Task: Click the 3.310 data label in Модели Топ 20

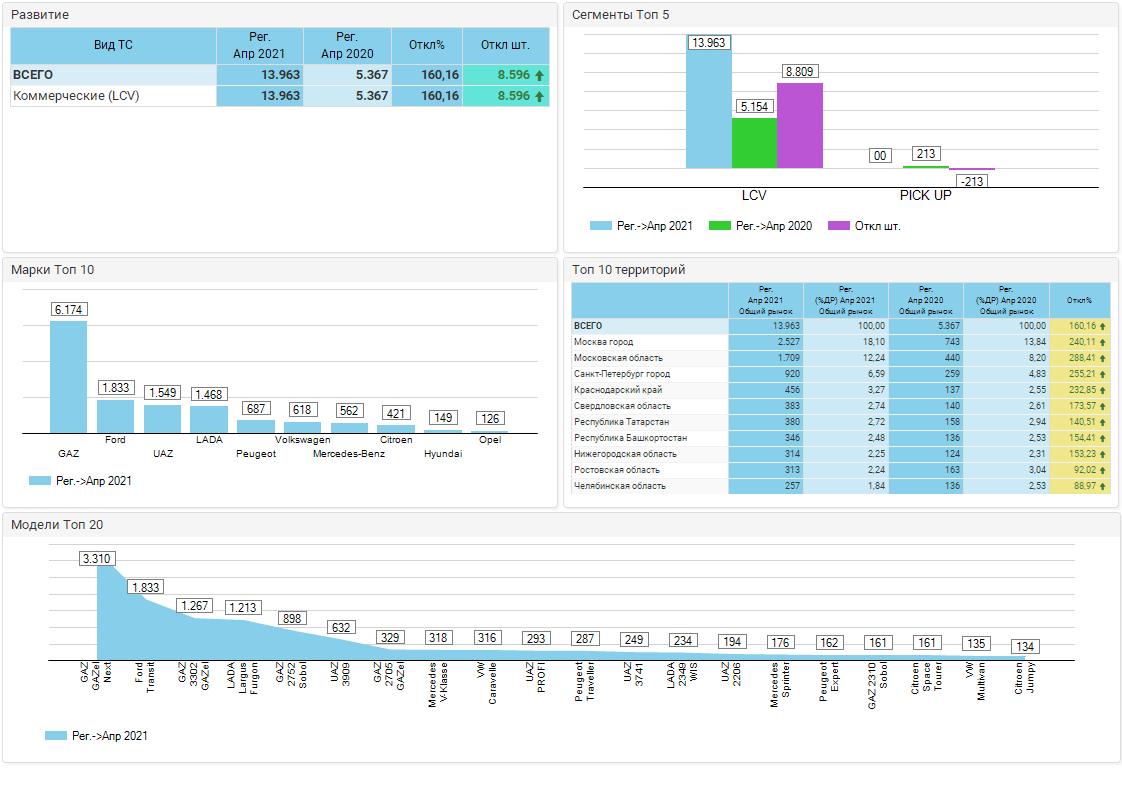Action: pyautogui.click(x=97, y=558)
